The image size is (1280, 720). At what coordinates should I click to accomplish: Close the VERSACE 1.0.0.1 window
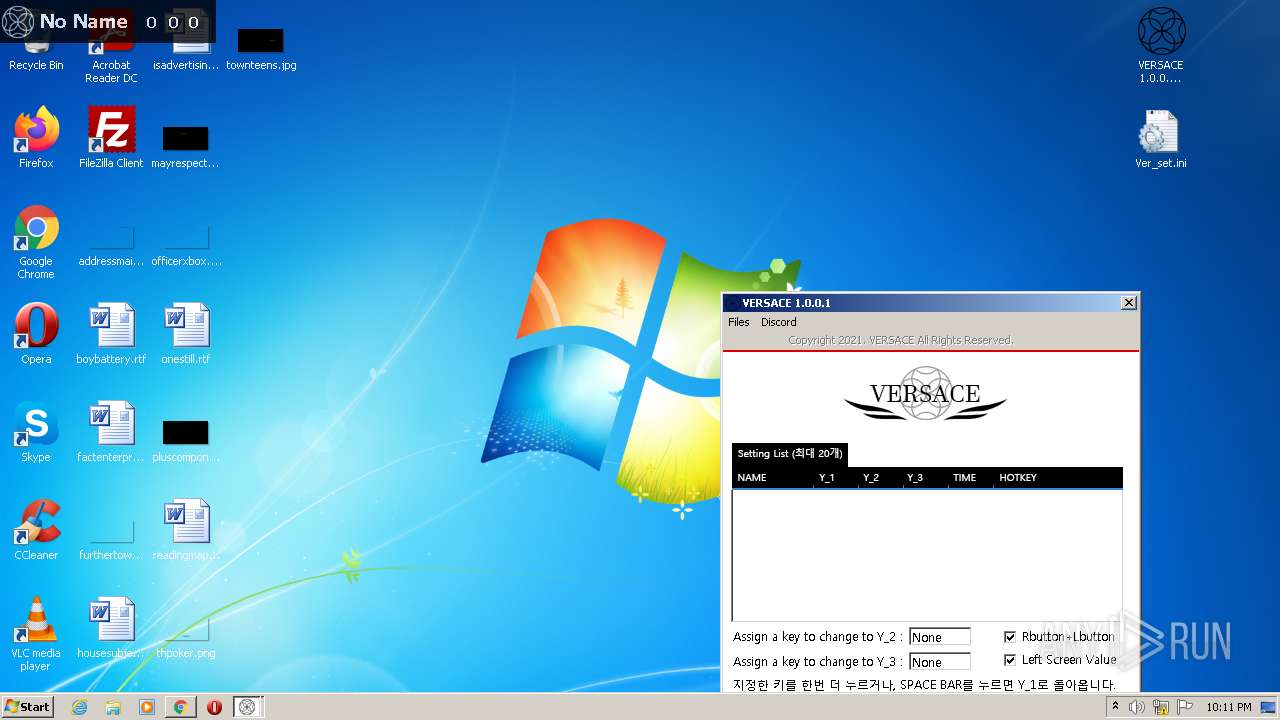(1129, 303)
